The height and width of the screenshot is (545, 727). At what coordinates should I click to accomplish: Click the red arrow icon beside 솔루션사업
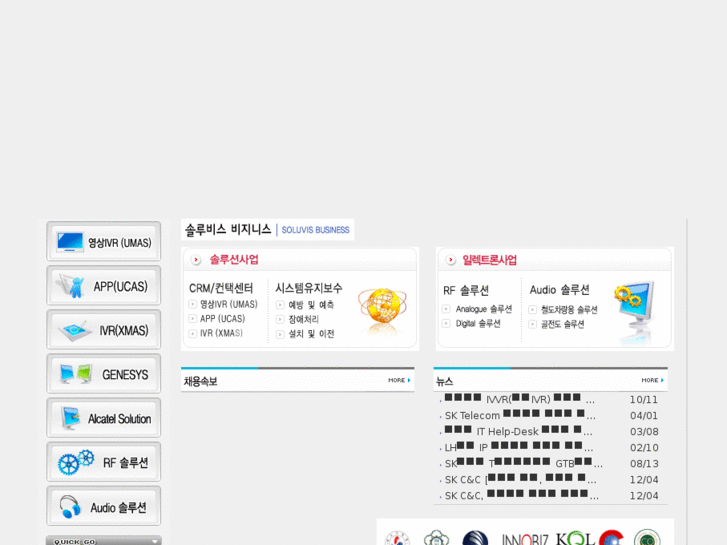tap(196, 260)
